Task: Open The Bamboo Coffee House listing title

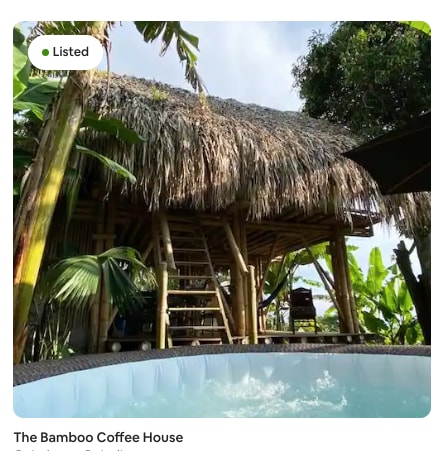Action: point(98,437)
